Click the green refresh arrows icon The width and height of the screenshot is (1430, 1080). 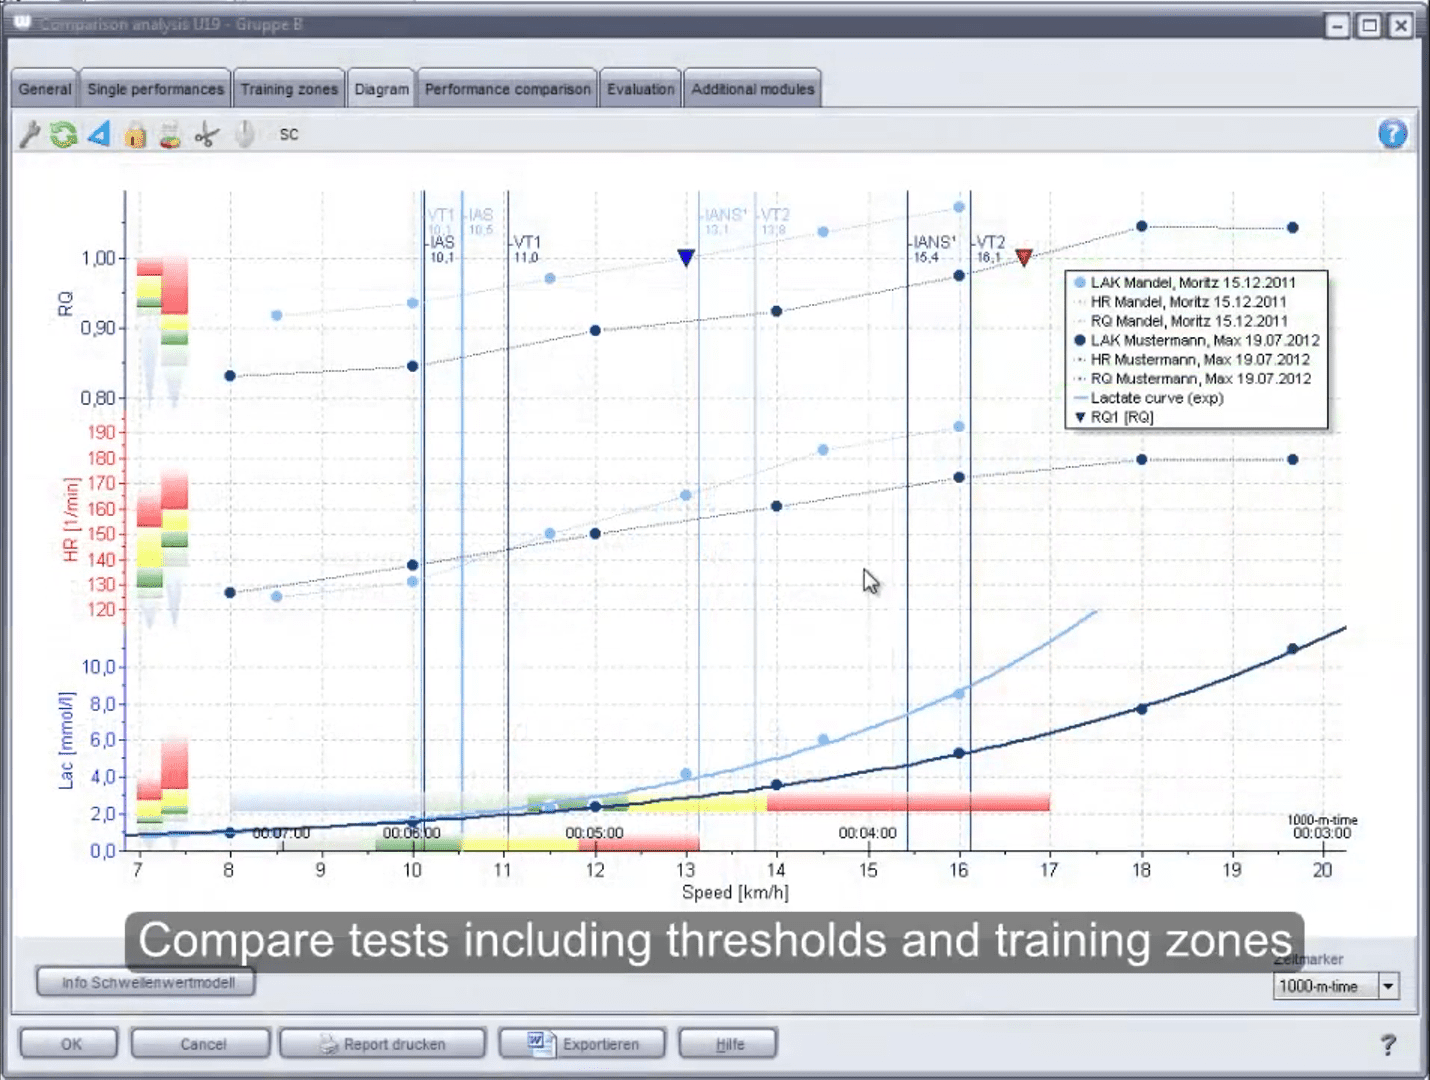tap(64, 134)
